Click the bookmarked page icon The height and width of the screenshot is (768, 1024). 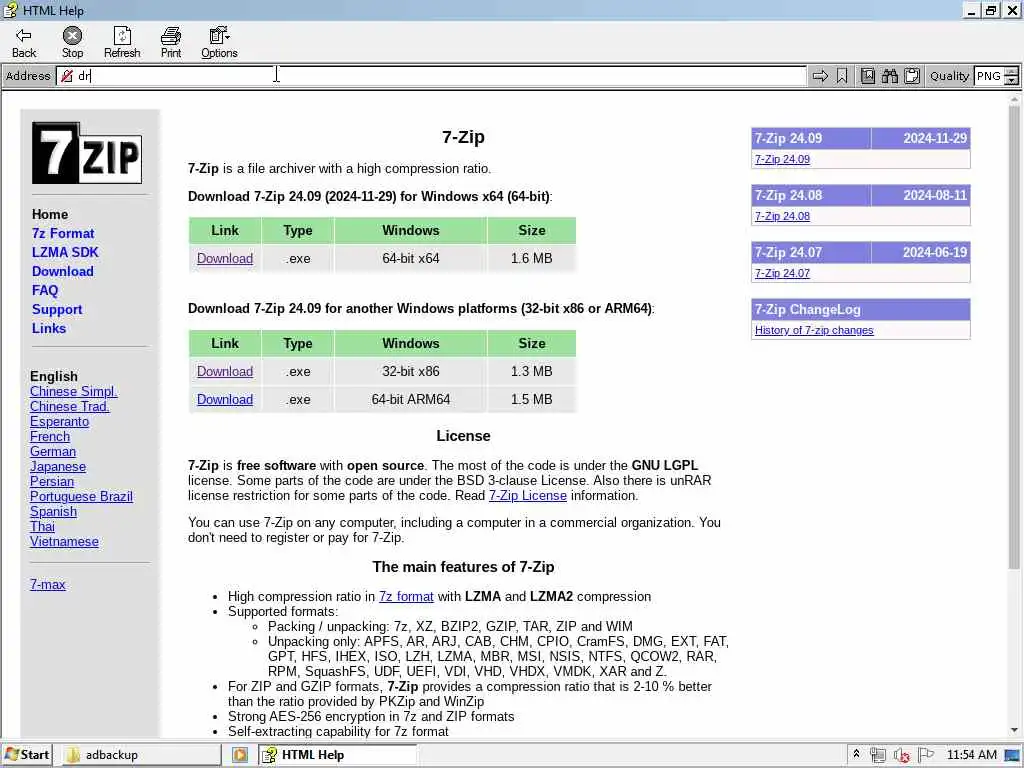867,76
